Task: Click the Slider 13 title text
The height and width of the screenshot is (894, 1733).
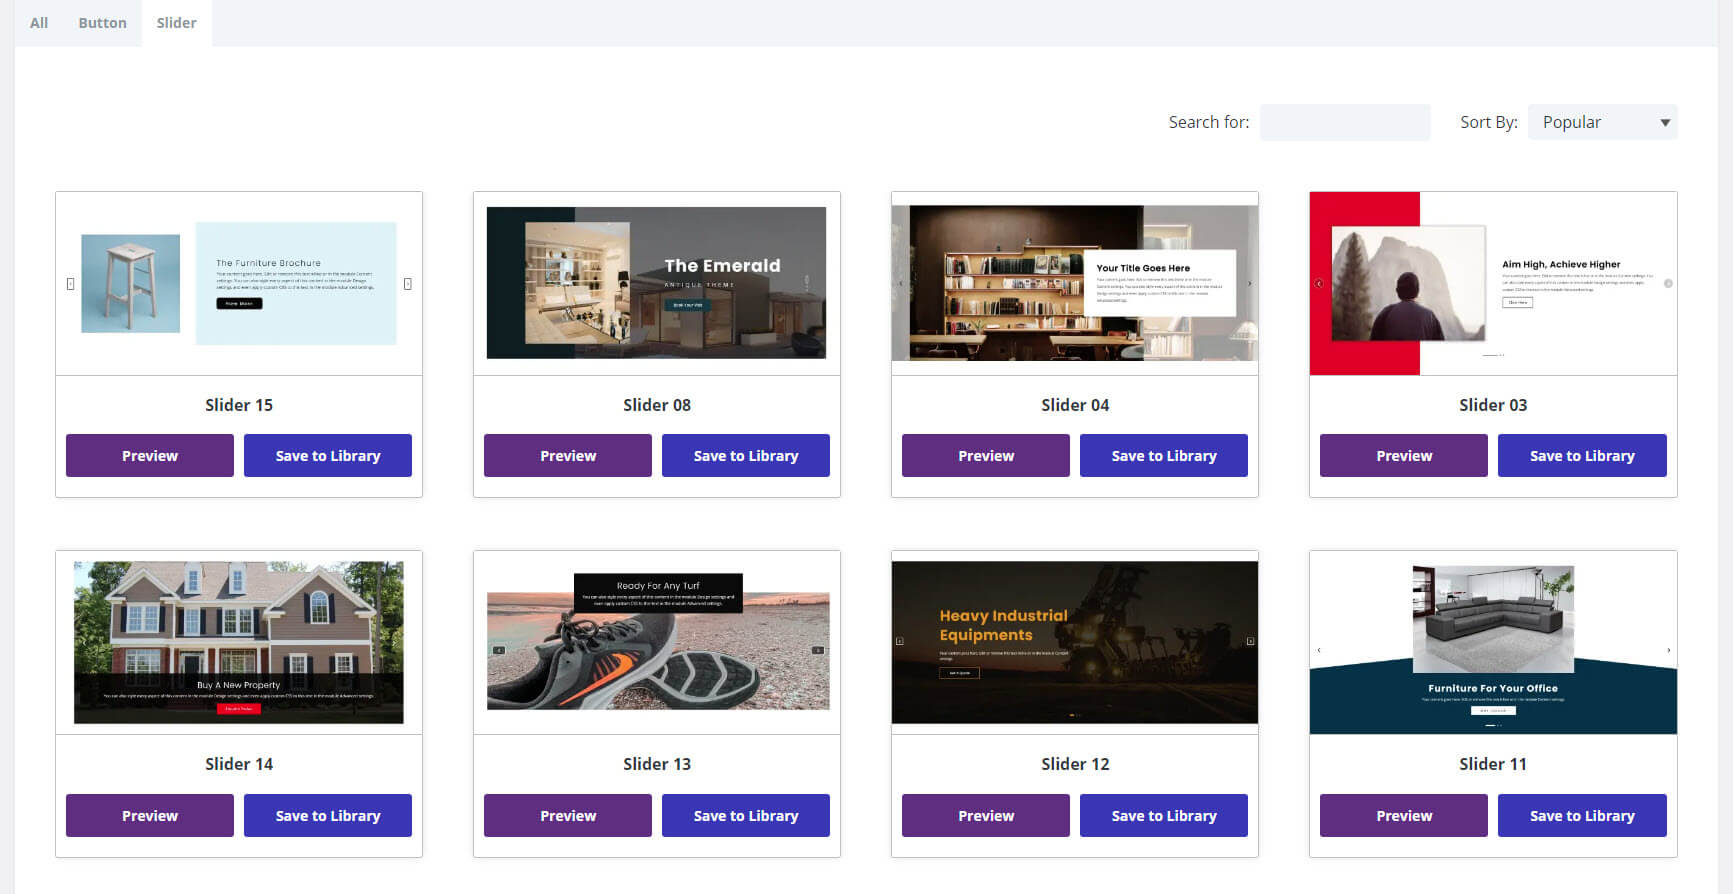Action: (x=657, y=764)
